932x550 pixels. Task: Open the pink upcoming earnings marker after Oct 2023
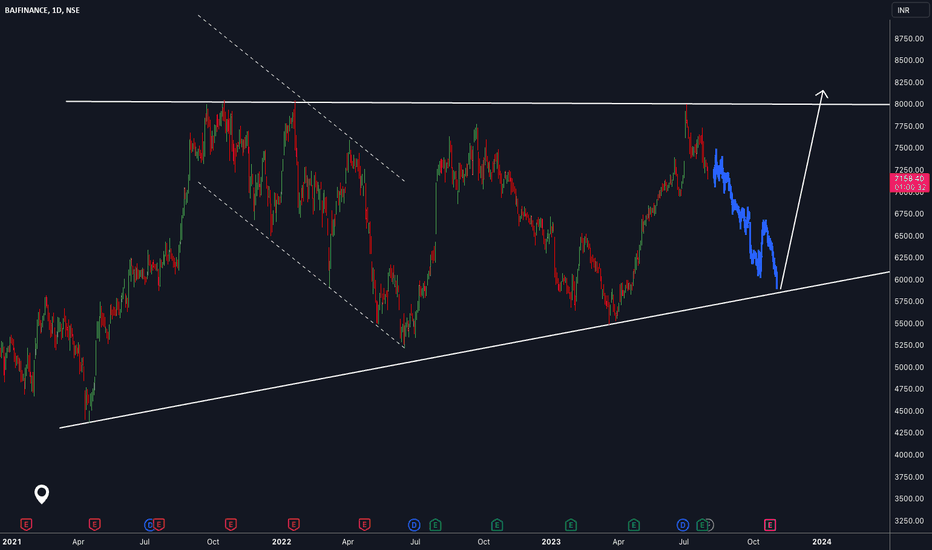[x=770, y=525]
